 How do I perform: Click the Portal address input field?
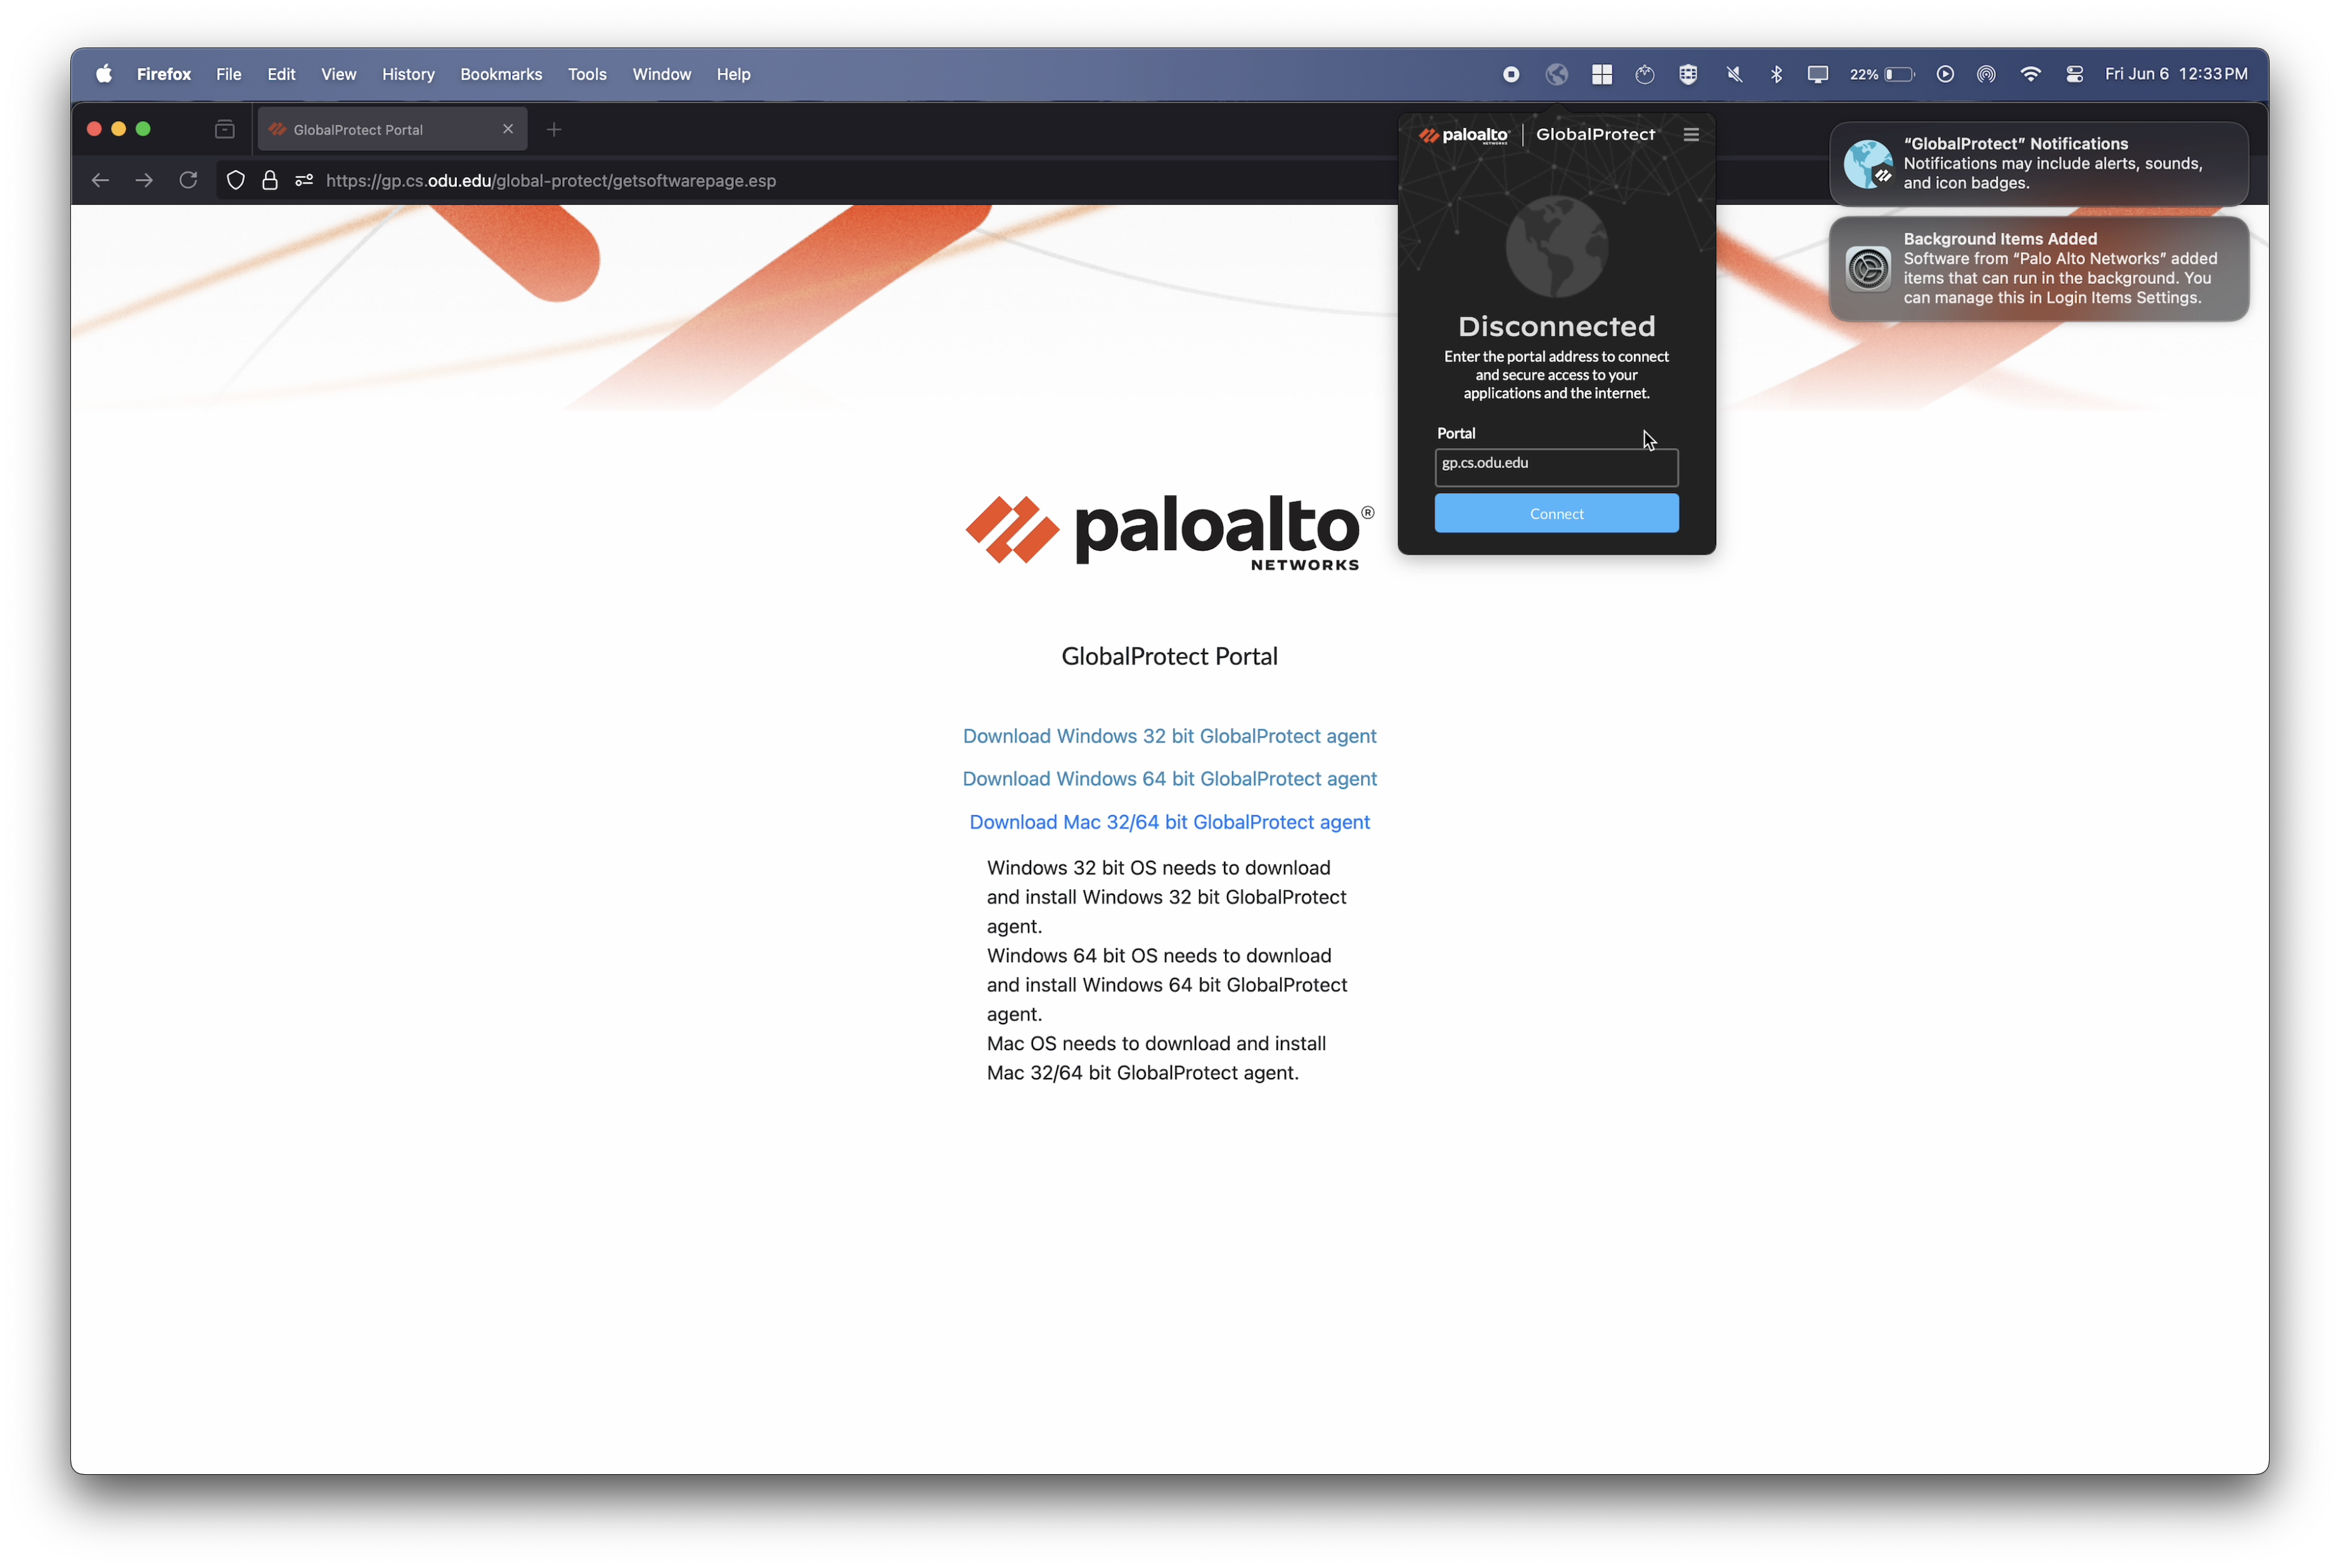pyautogui.click(x=1556, y=467)
